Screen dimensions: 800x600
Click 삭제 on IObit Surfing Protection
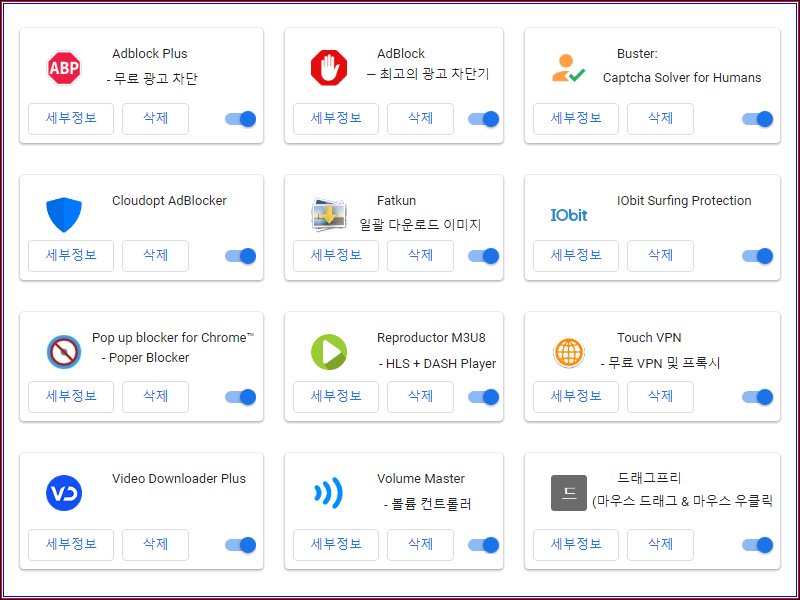tap(660, 256)
